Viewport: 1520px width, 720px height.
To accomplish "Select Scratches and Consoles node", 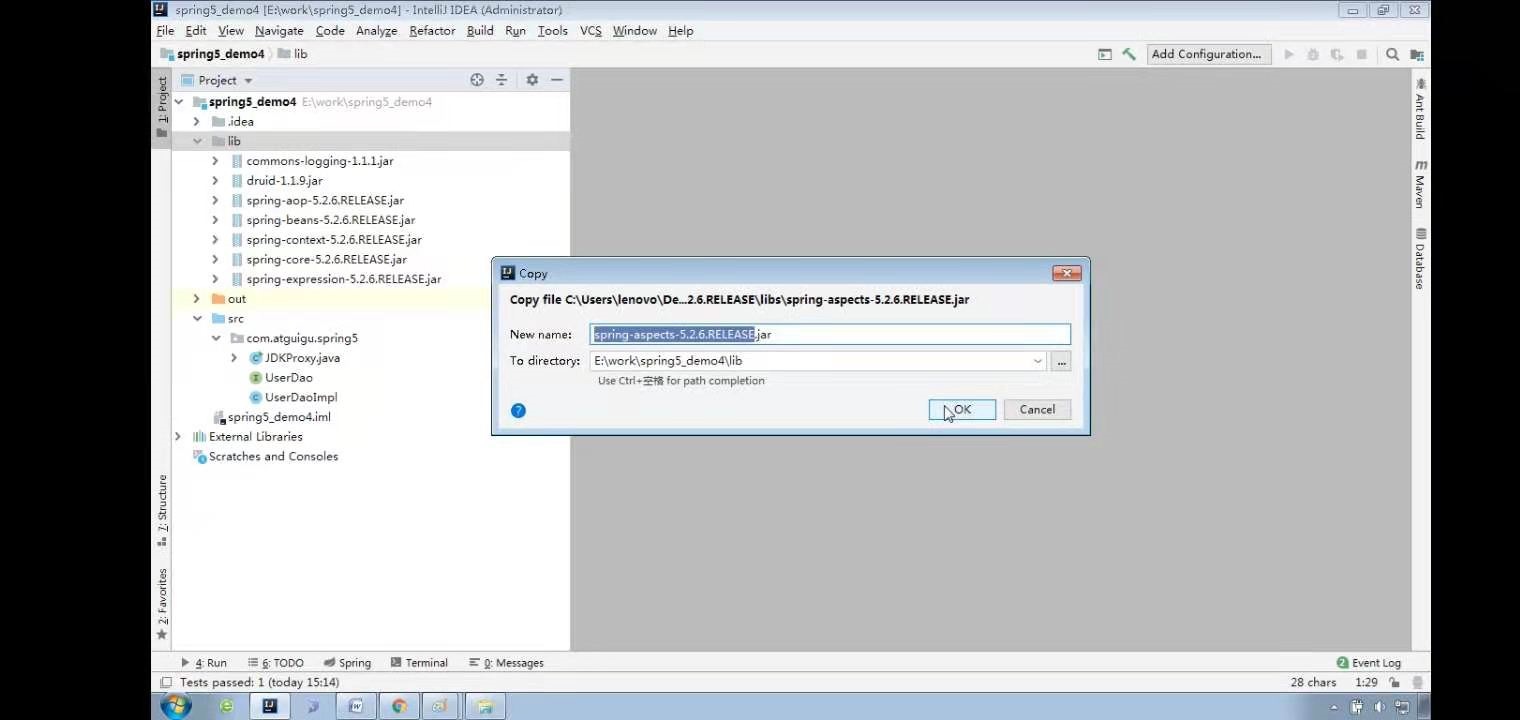I will pyautogui.click(x=273, y=457).
